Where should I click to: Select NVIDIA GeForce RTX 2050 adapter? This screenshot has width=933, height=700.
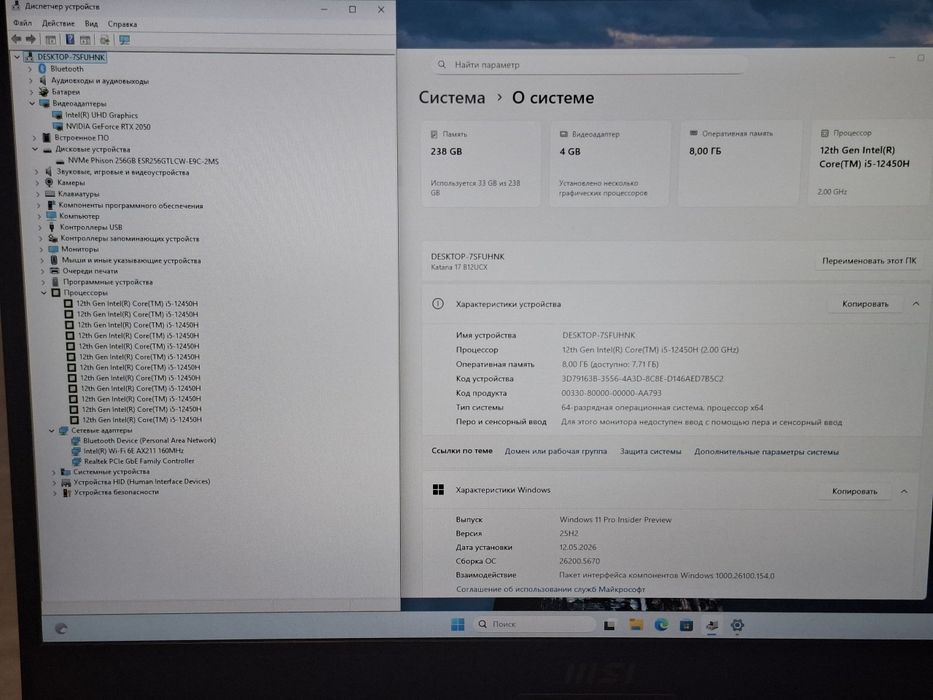click(x=108, y=126)
